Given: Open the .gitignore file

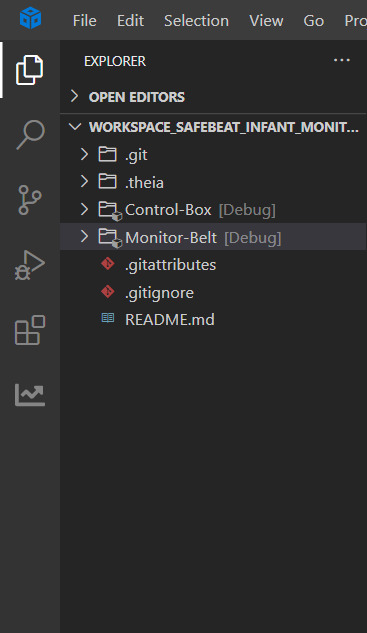Looking at the screenshot, I should point(213,292).
